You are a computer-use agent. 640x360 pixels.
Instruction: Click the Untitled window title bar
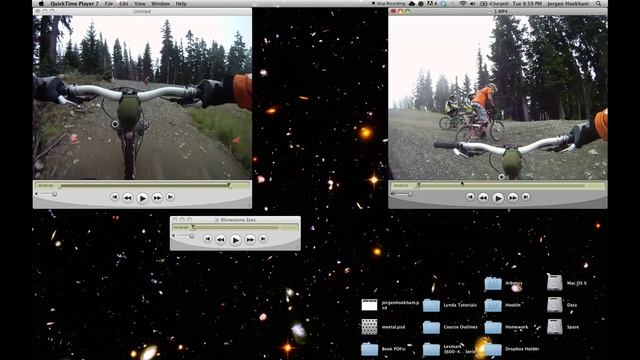tap(142, 11)
